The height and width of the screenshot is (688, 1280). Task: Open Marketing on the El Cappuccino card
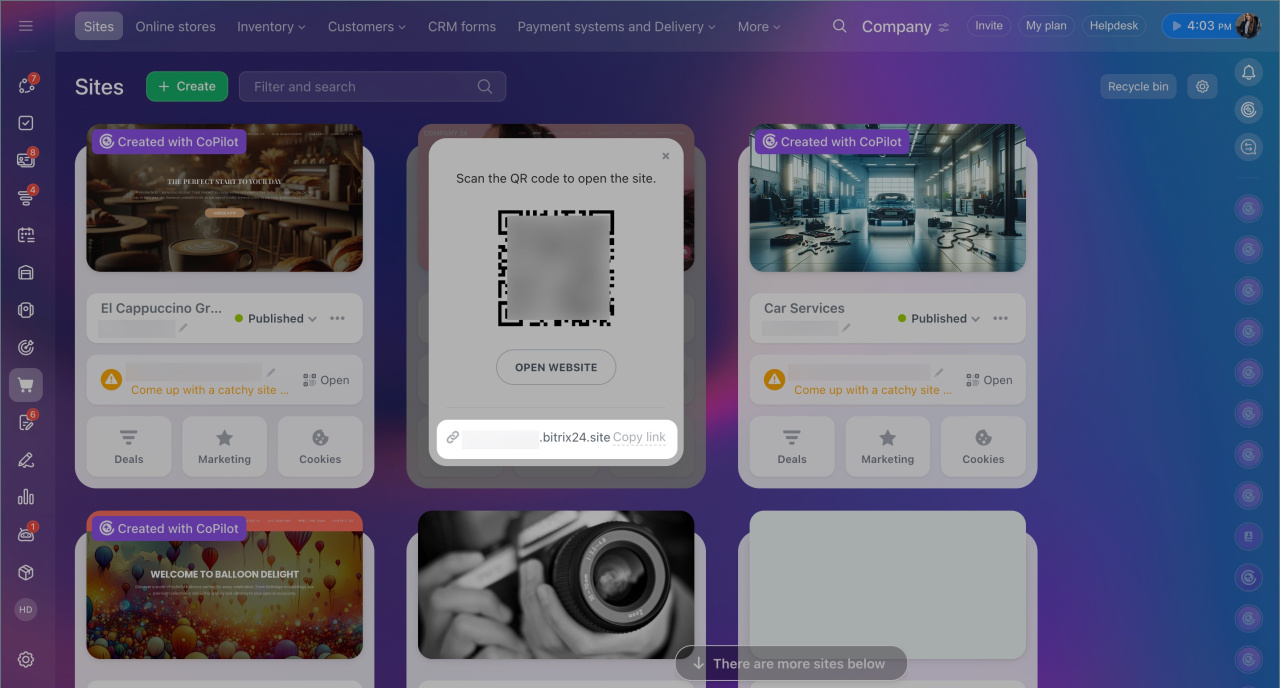coord(224,446)
